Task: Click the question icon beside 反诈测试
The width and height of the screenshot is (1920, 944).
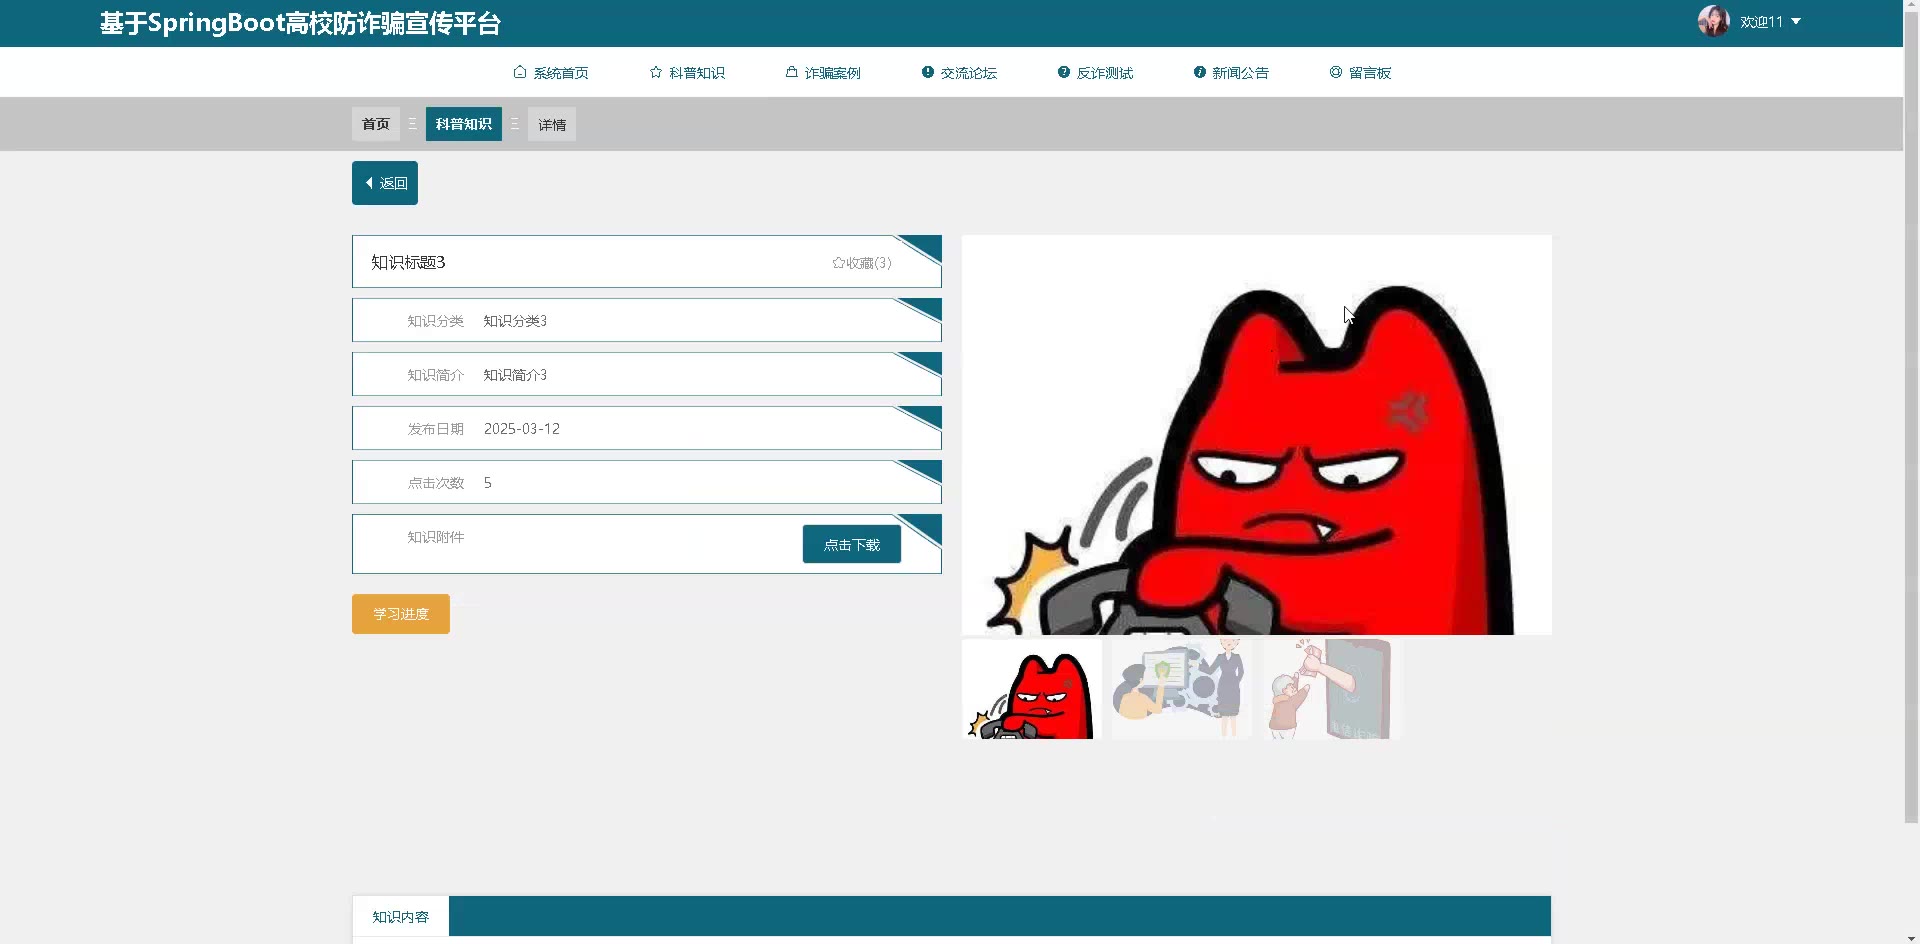Action: coord(1064,72)
